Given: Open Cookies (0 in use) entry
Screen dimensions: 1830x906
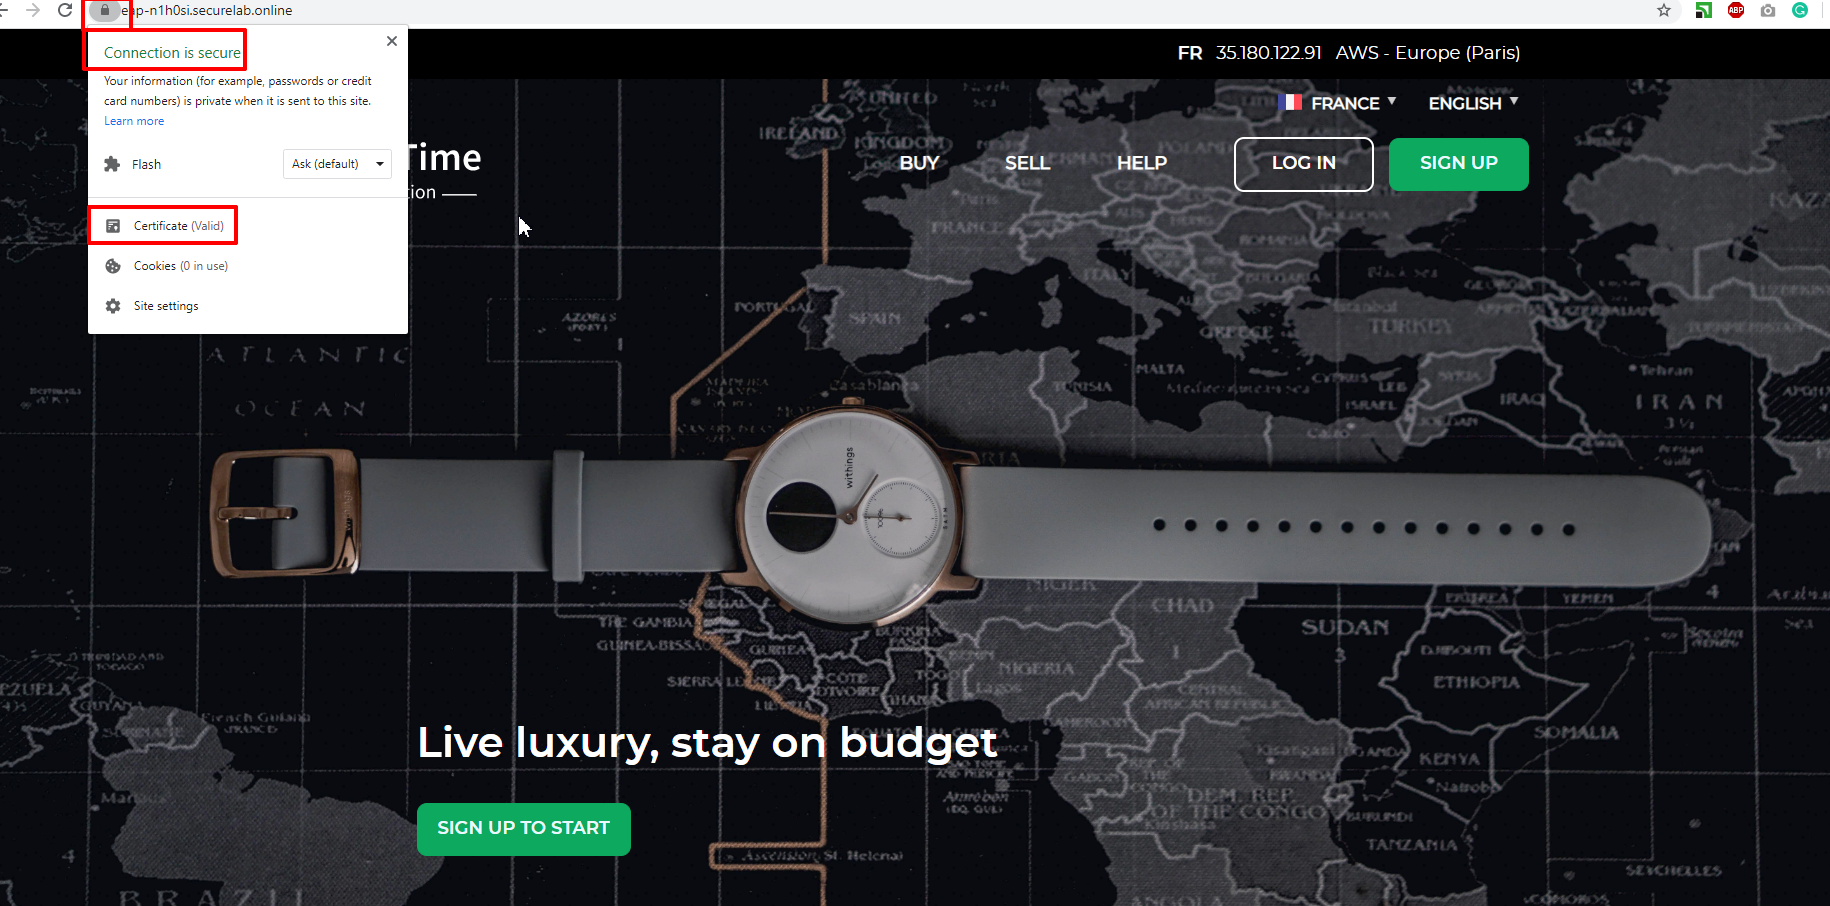Looking at the screenshot, I should pyautogui.click(x=167, y=266).
